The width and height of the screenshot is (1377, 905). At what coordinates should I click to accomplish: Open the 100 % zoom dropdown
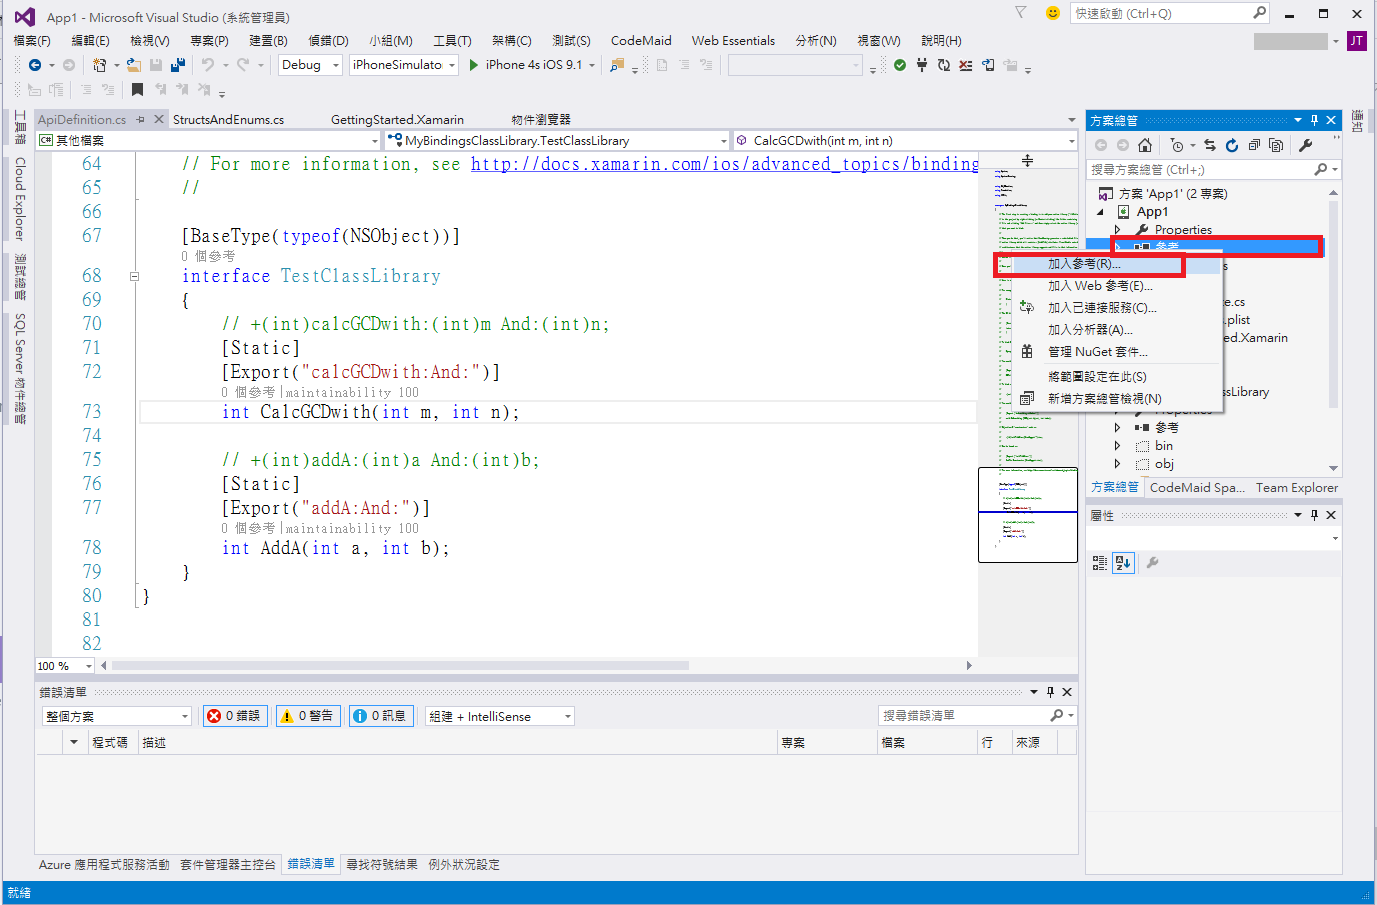pyautogui.click(x=65, y=666)
